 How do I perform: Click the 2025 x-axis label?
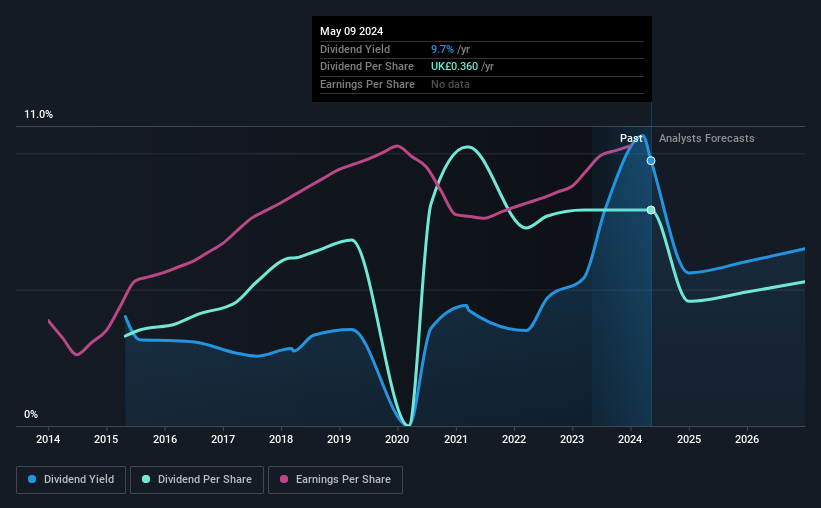[x=689, y=439]
